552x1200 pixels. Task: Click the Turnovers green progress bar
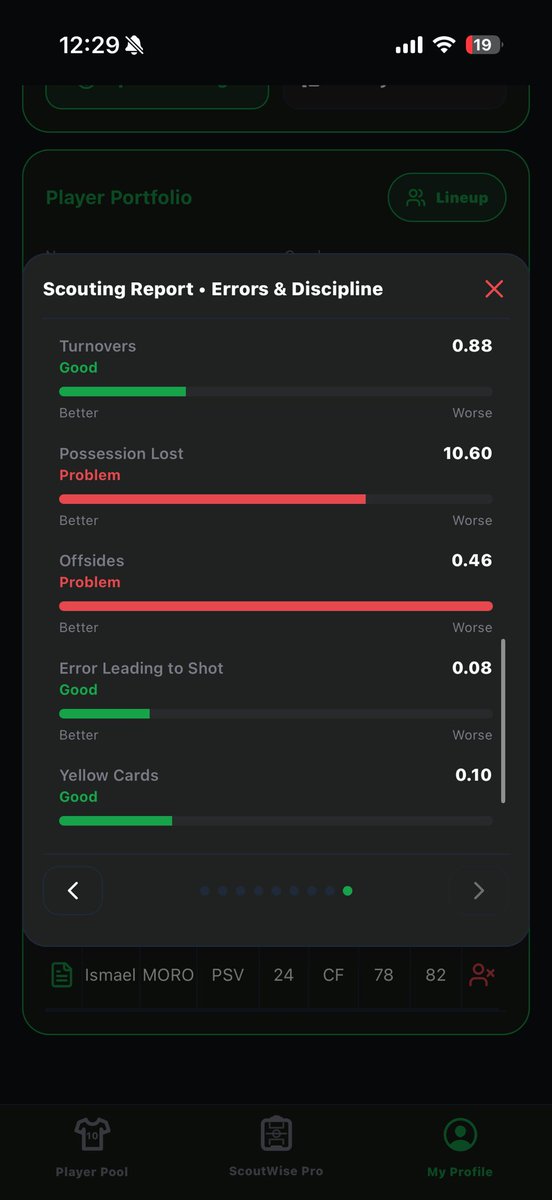click(276, 391)
